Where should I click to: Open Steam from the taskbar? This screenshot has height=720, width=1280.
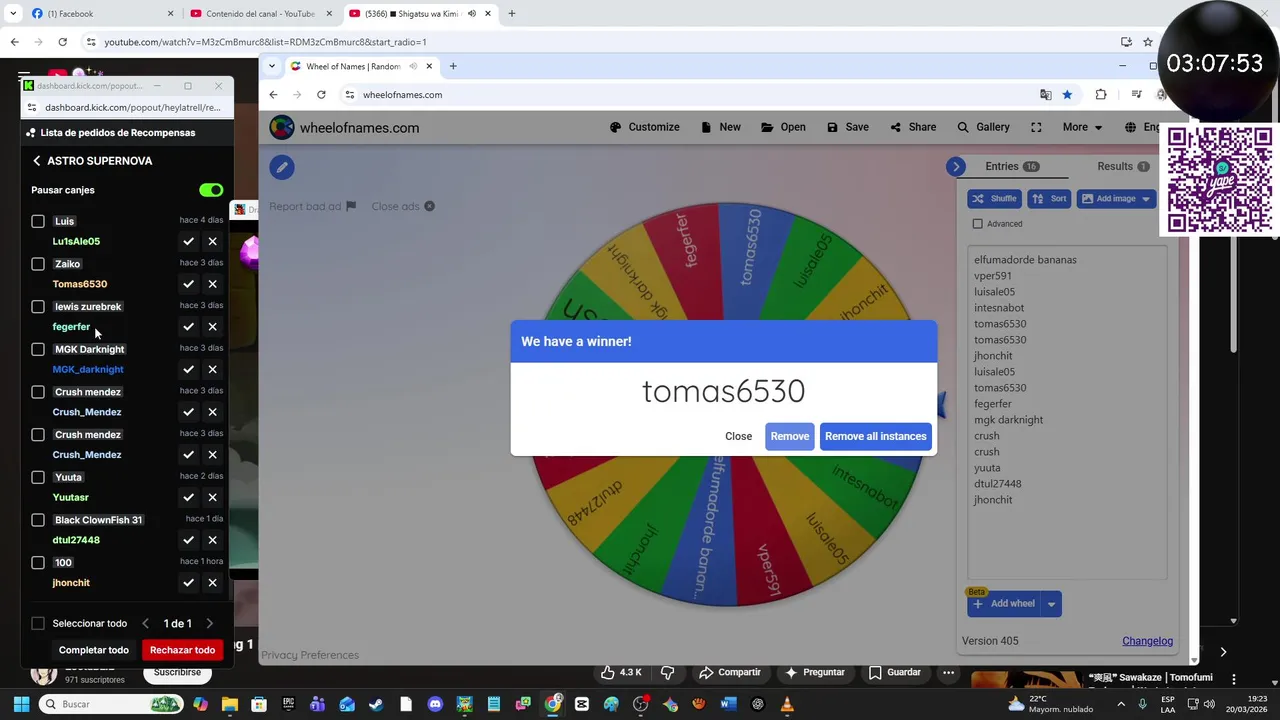point(376,704)
